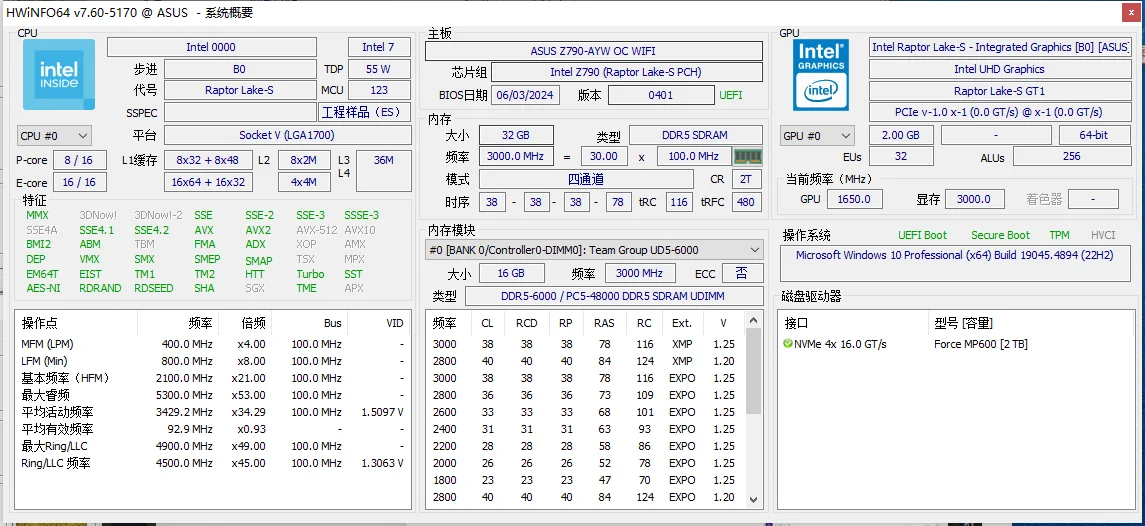The image size is (1145, 526).
Task: Click the memory timings scrollbar down arrow
Action: pos(754,500)
